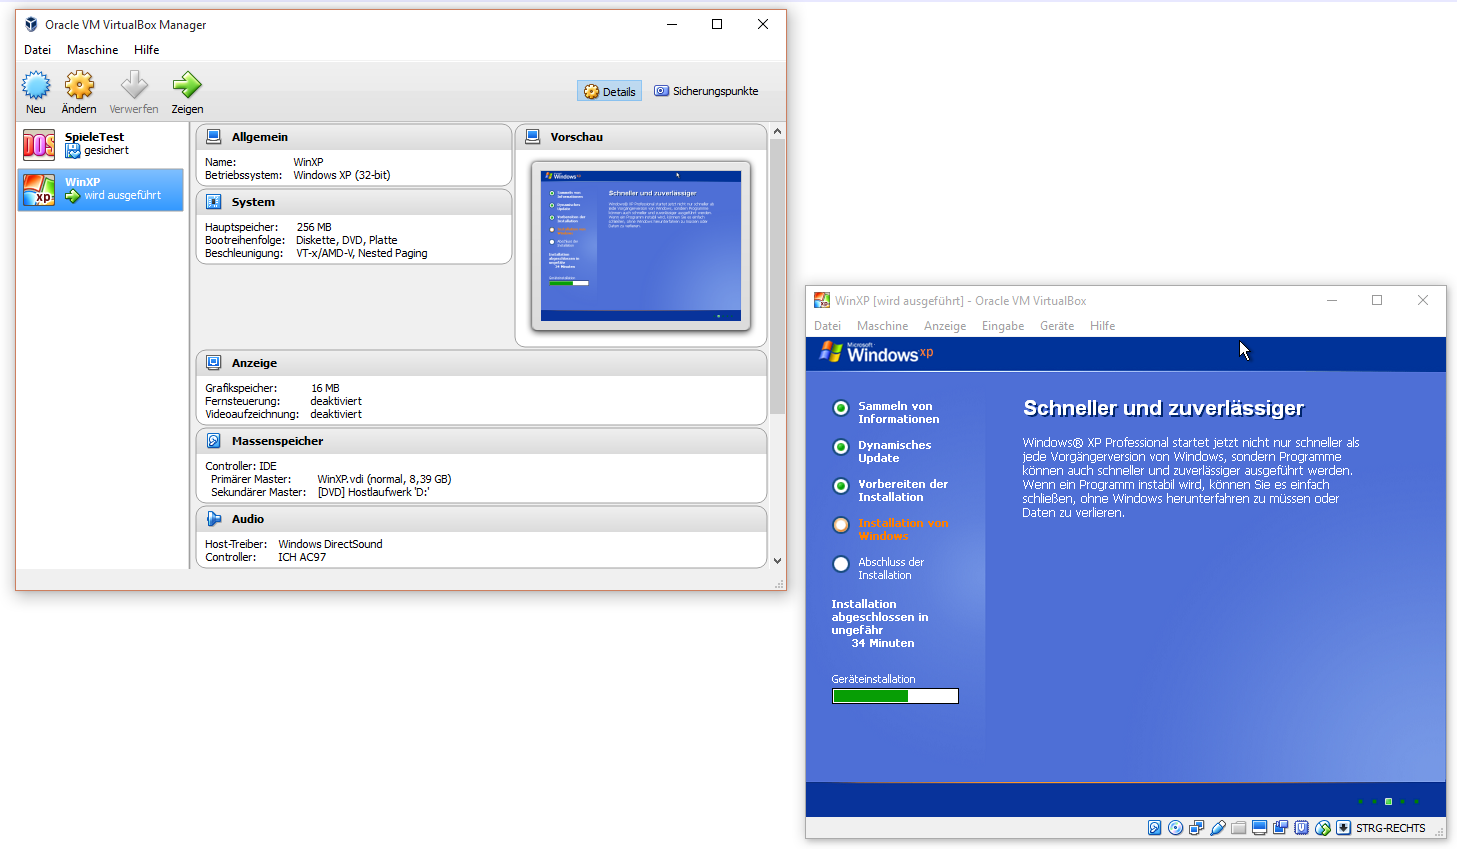Open the Maschine menu in Manager
Viewport: 1457px width, 849px height.
coord(92,50)
